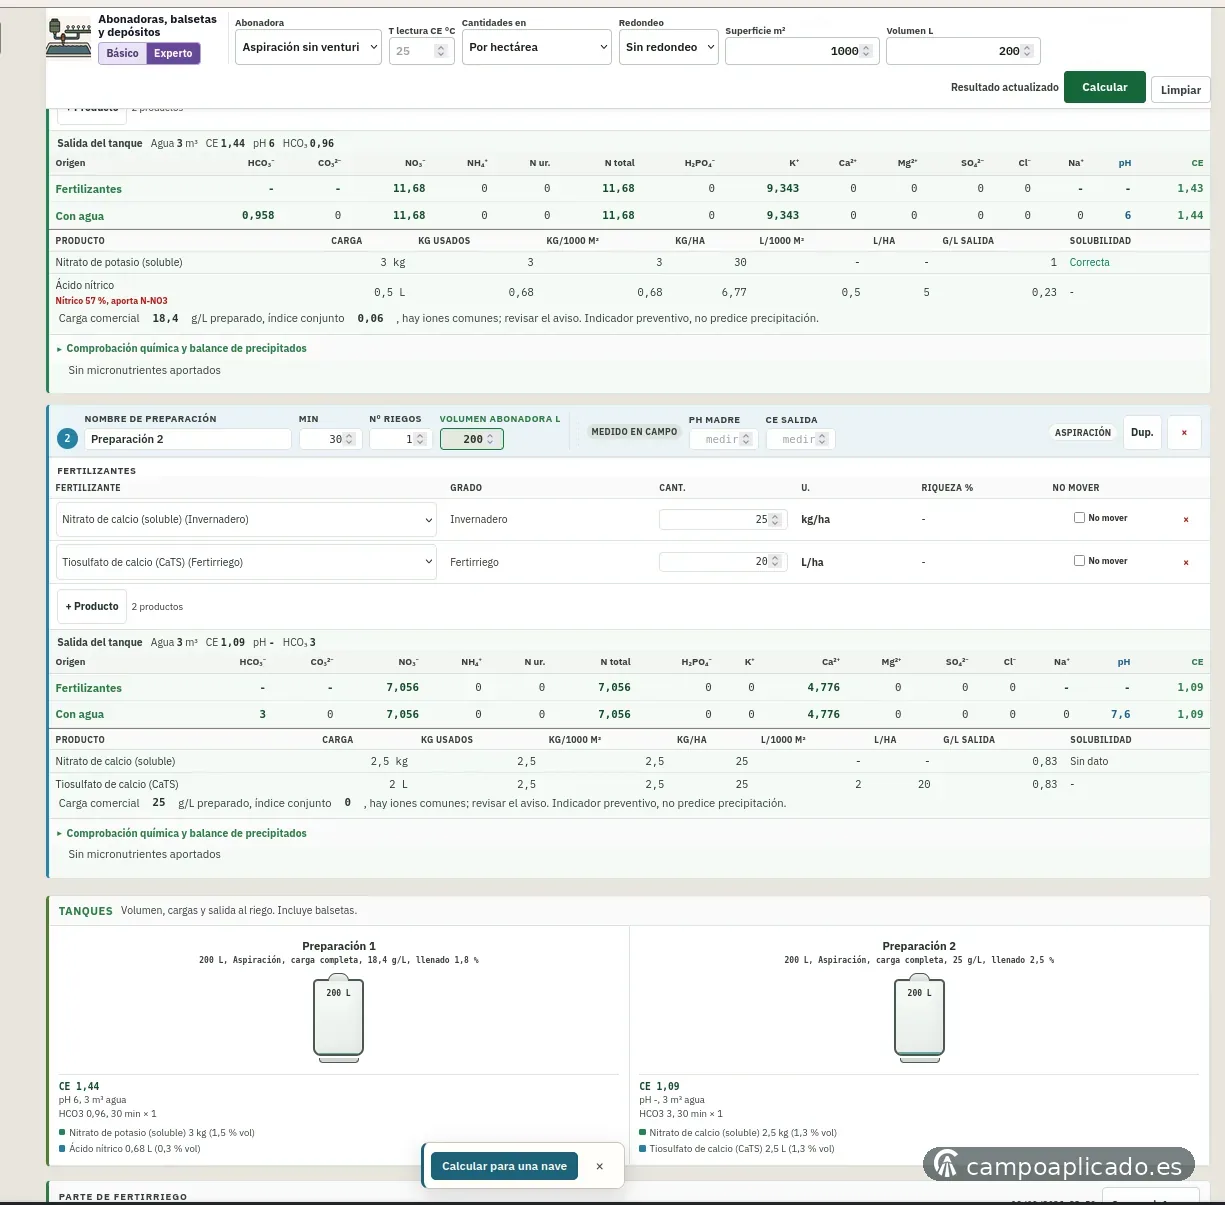The width and height of the screenshot is (1225, 1205).
Task: Duplicate Preparación 2 with the Dup. button
Action: [1142, 433]
